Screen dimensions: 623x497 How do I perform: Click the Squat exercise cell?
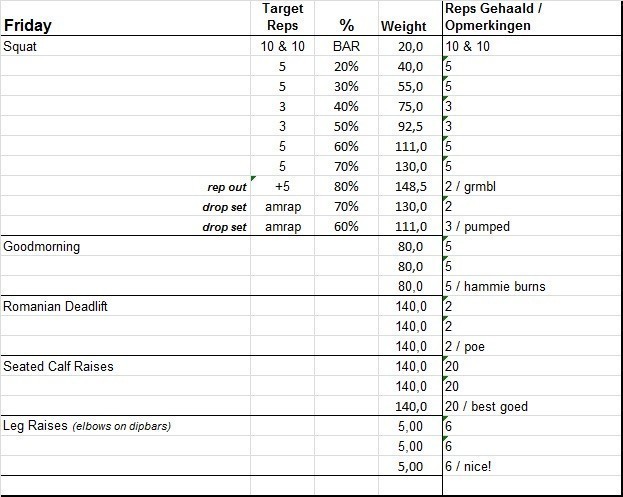23,46
